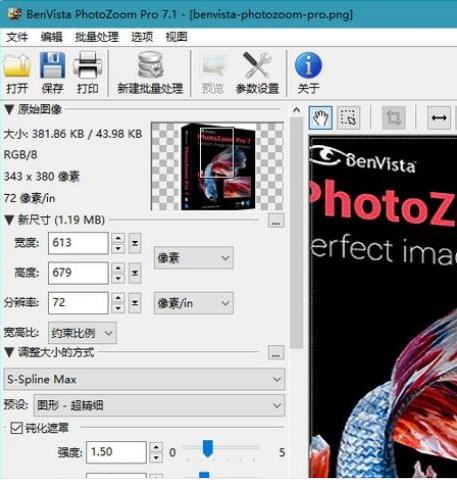Decrease 强度 with down stepper
Screen dimensions: 457x480
tap(156, 458)
